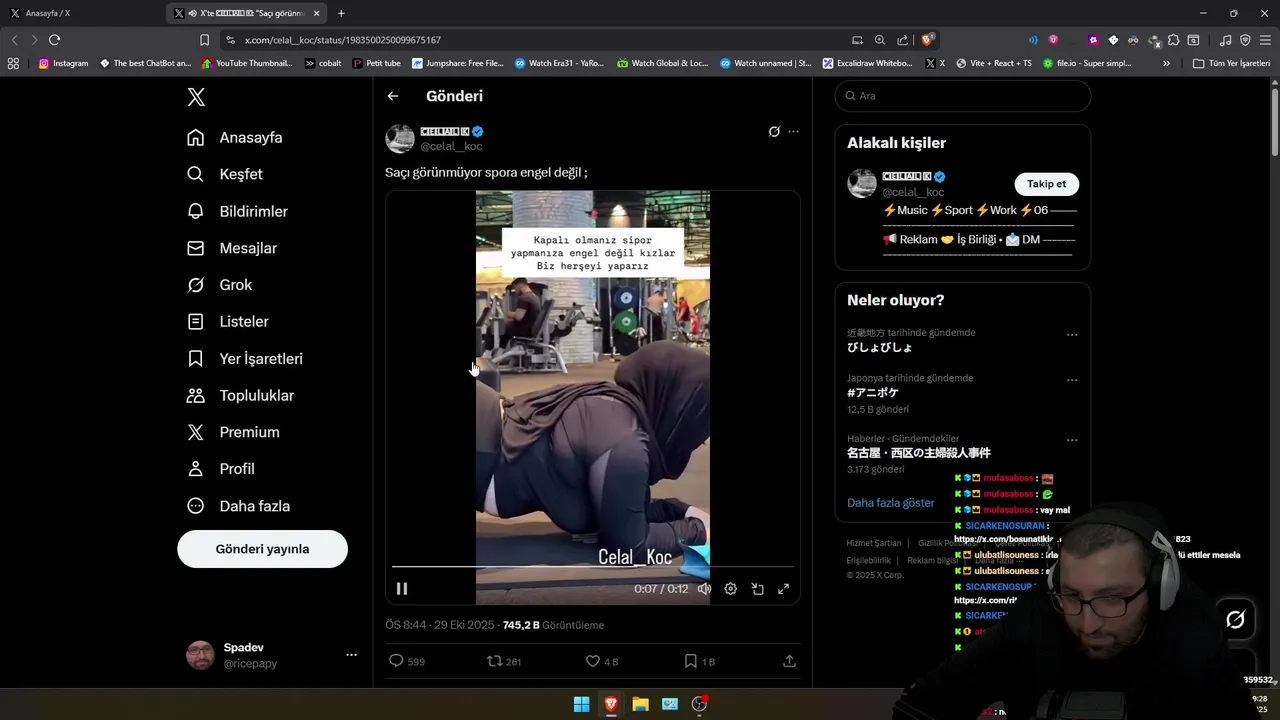Mute the video volume
The width and height of the screenshot is (1280, 720).
pos(704,589)
